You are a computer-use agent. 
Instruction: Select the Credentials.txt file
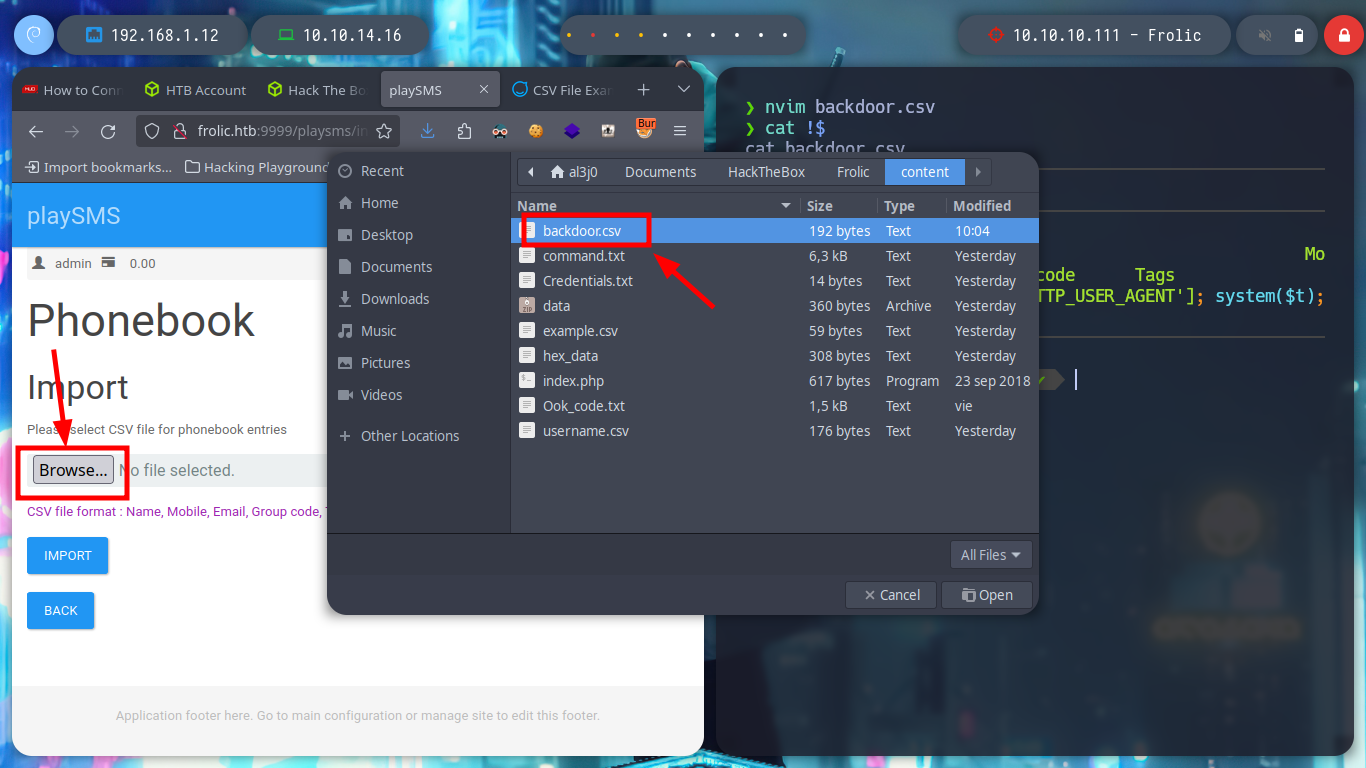(x=775, y=281)
